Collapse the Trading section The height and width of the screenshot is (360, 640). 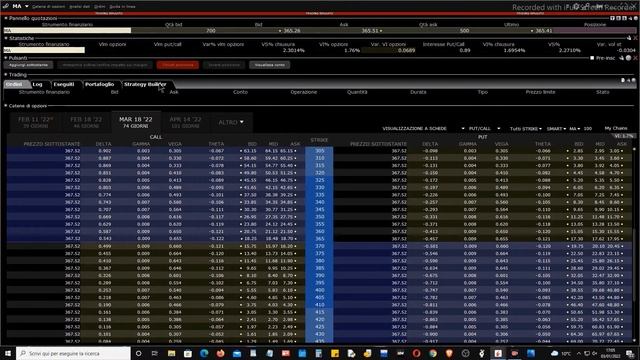[x=6, y=75]
